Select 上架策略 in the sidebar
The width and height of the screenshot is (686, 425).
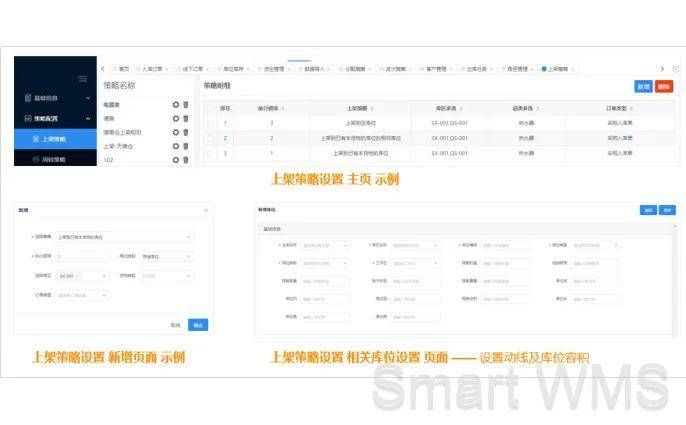coord(57,139)
